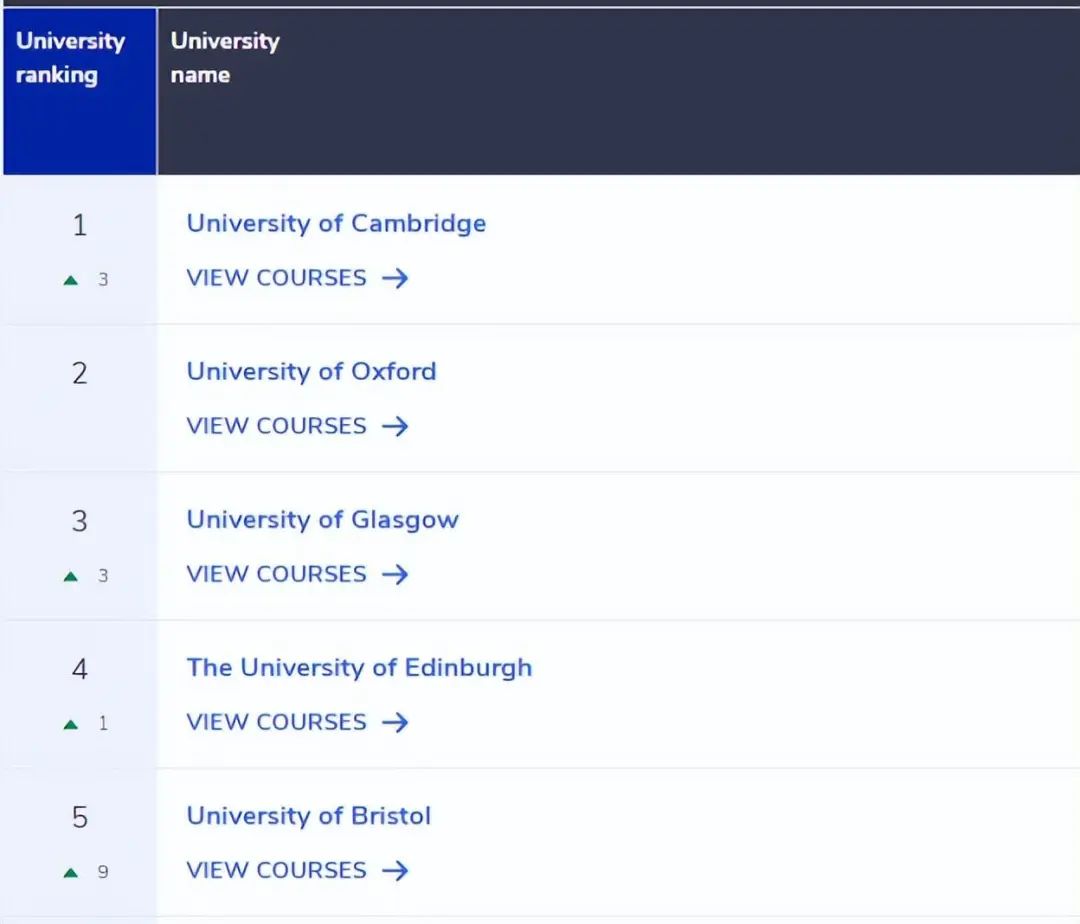Click VIEW COURSES for University of Cambridge
This screenshot has height=924, width=1080.
click(277, 278)
